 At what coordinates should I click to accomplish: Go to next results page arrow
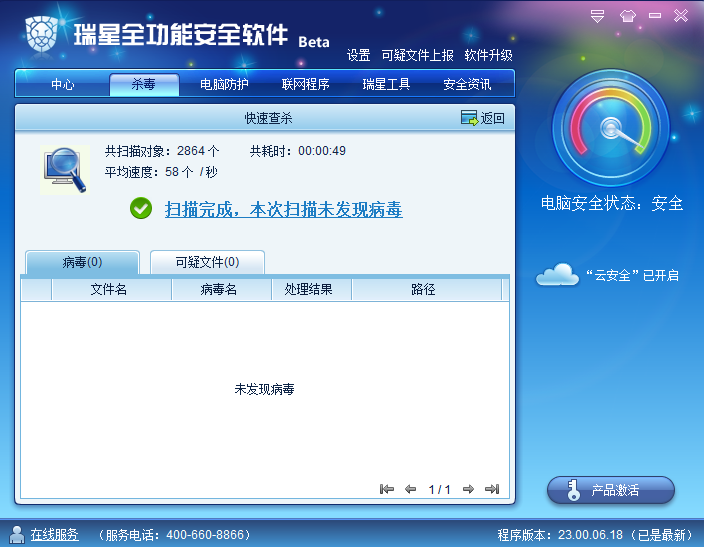(468, 489)
